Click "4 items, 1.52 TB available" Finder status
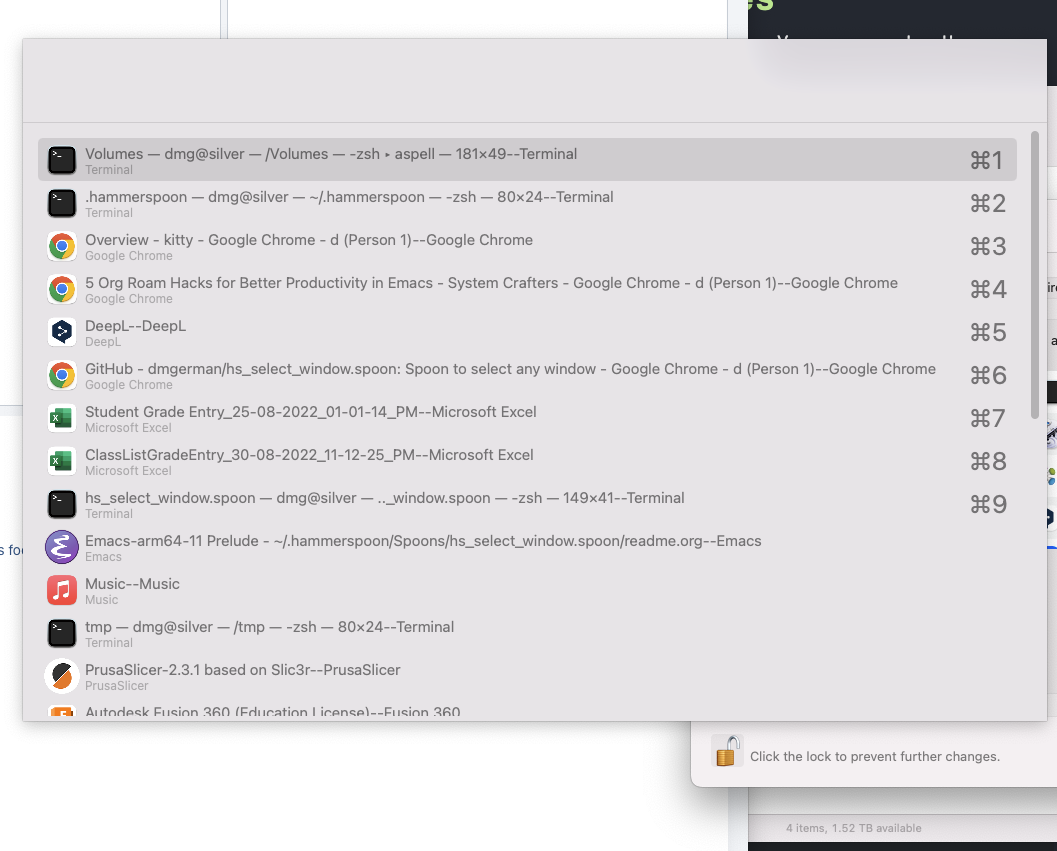1057x851 pixels. click(853, 828)
